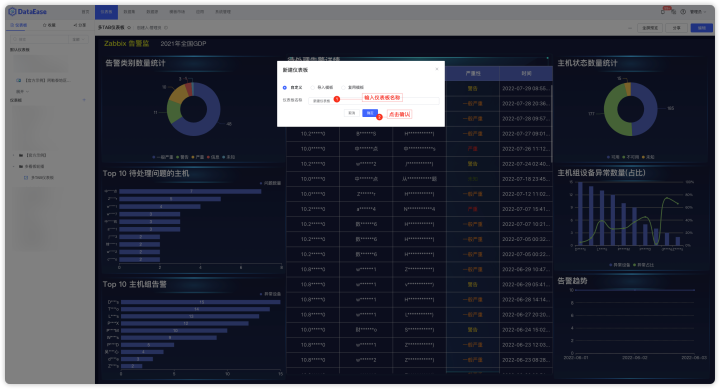Open the 管理员 user dropdown

698,12
